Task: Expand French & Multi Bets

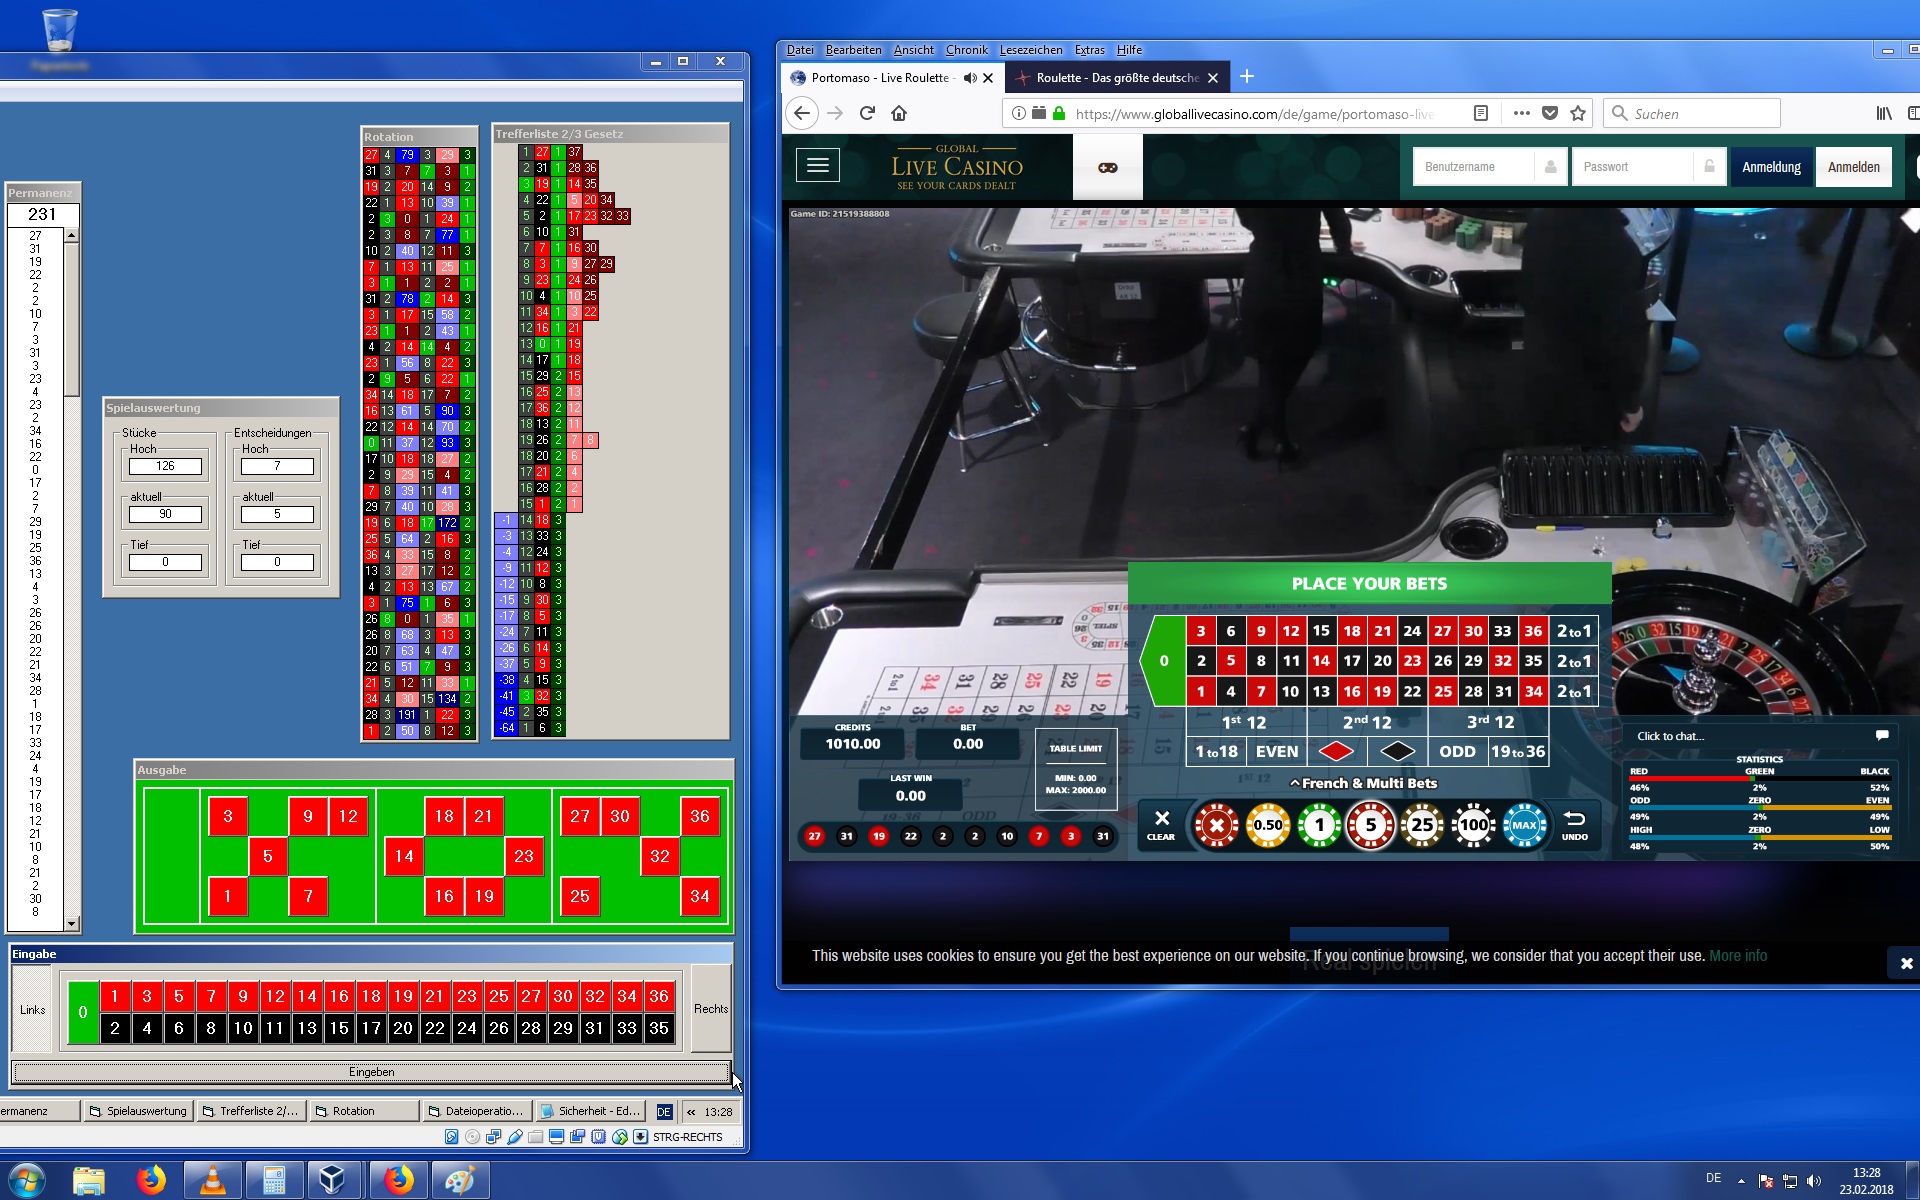Action: [x=1363, y=783]
